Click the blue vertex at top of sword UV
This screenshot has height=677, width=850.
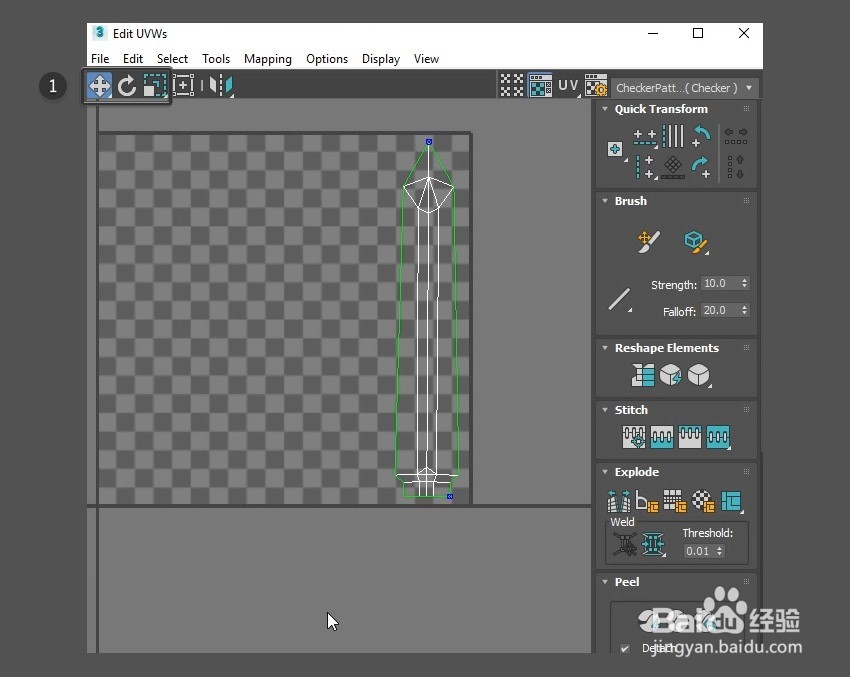tap(429, 142)
